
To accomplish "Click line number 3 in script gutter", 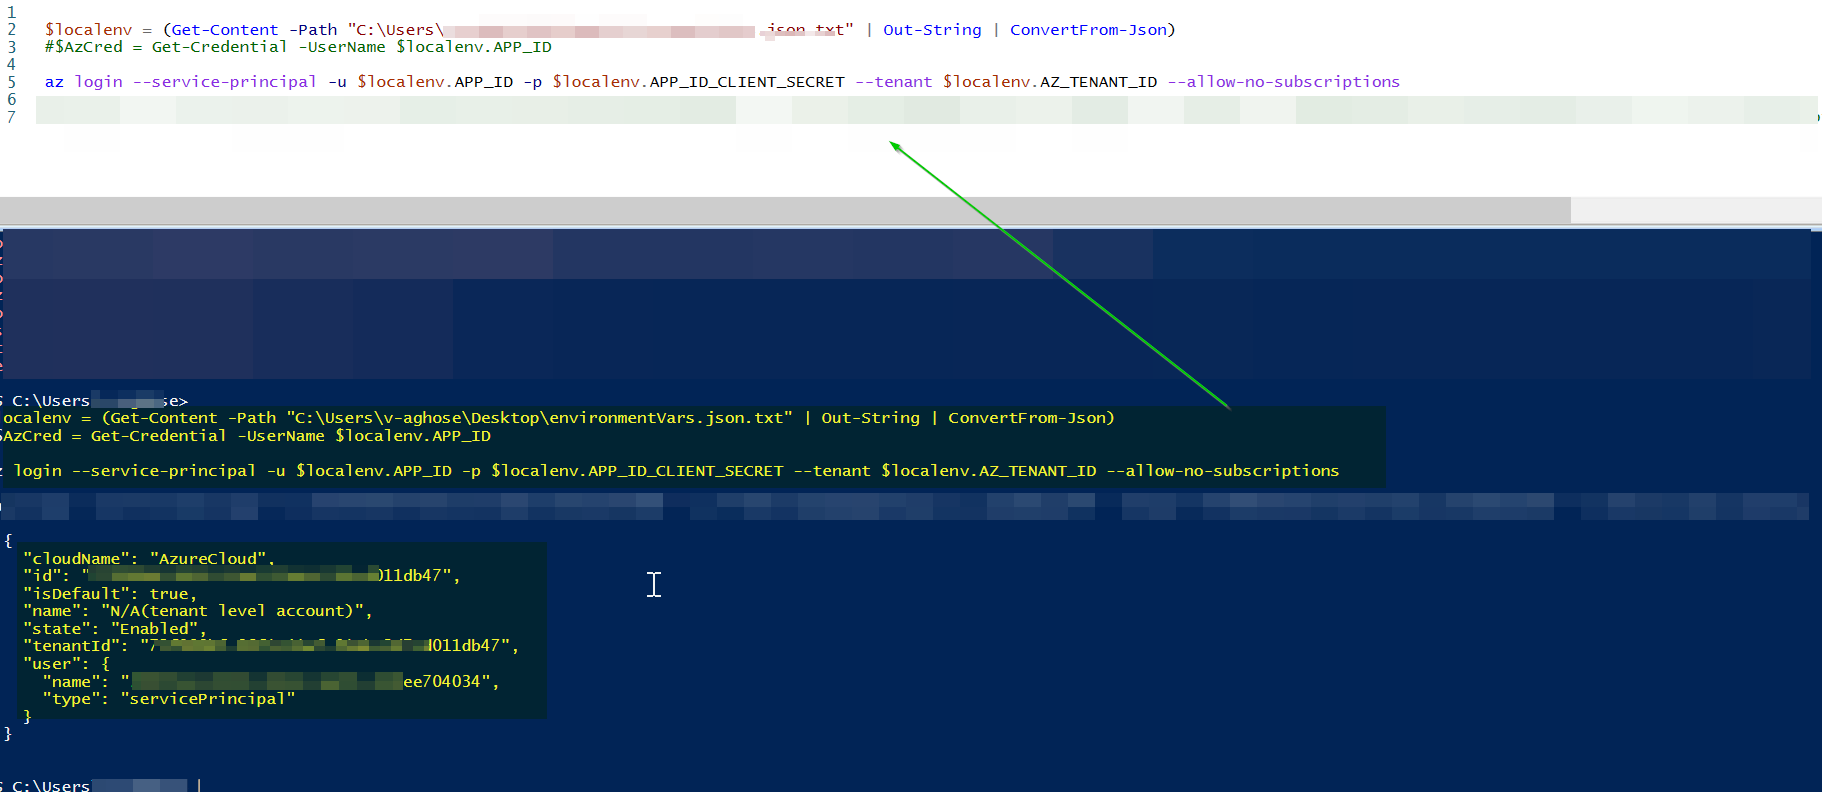I will (11, 47).
